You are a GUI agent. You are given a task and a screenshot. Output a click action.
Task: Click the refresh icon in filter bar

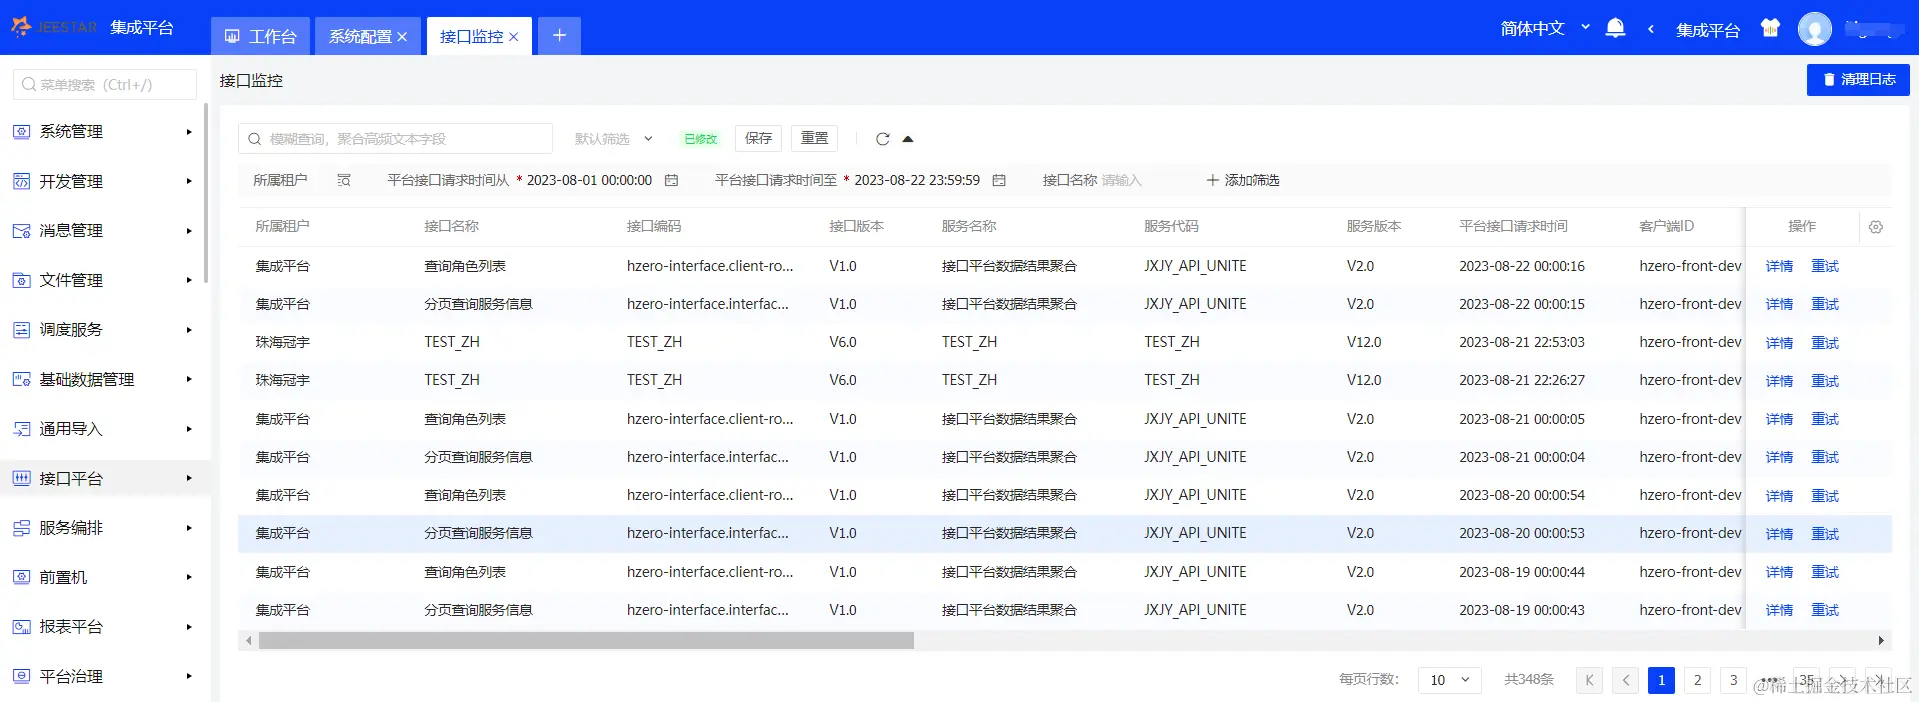[x=882, y=139]
